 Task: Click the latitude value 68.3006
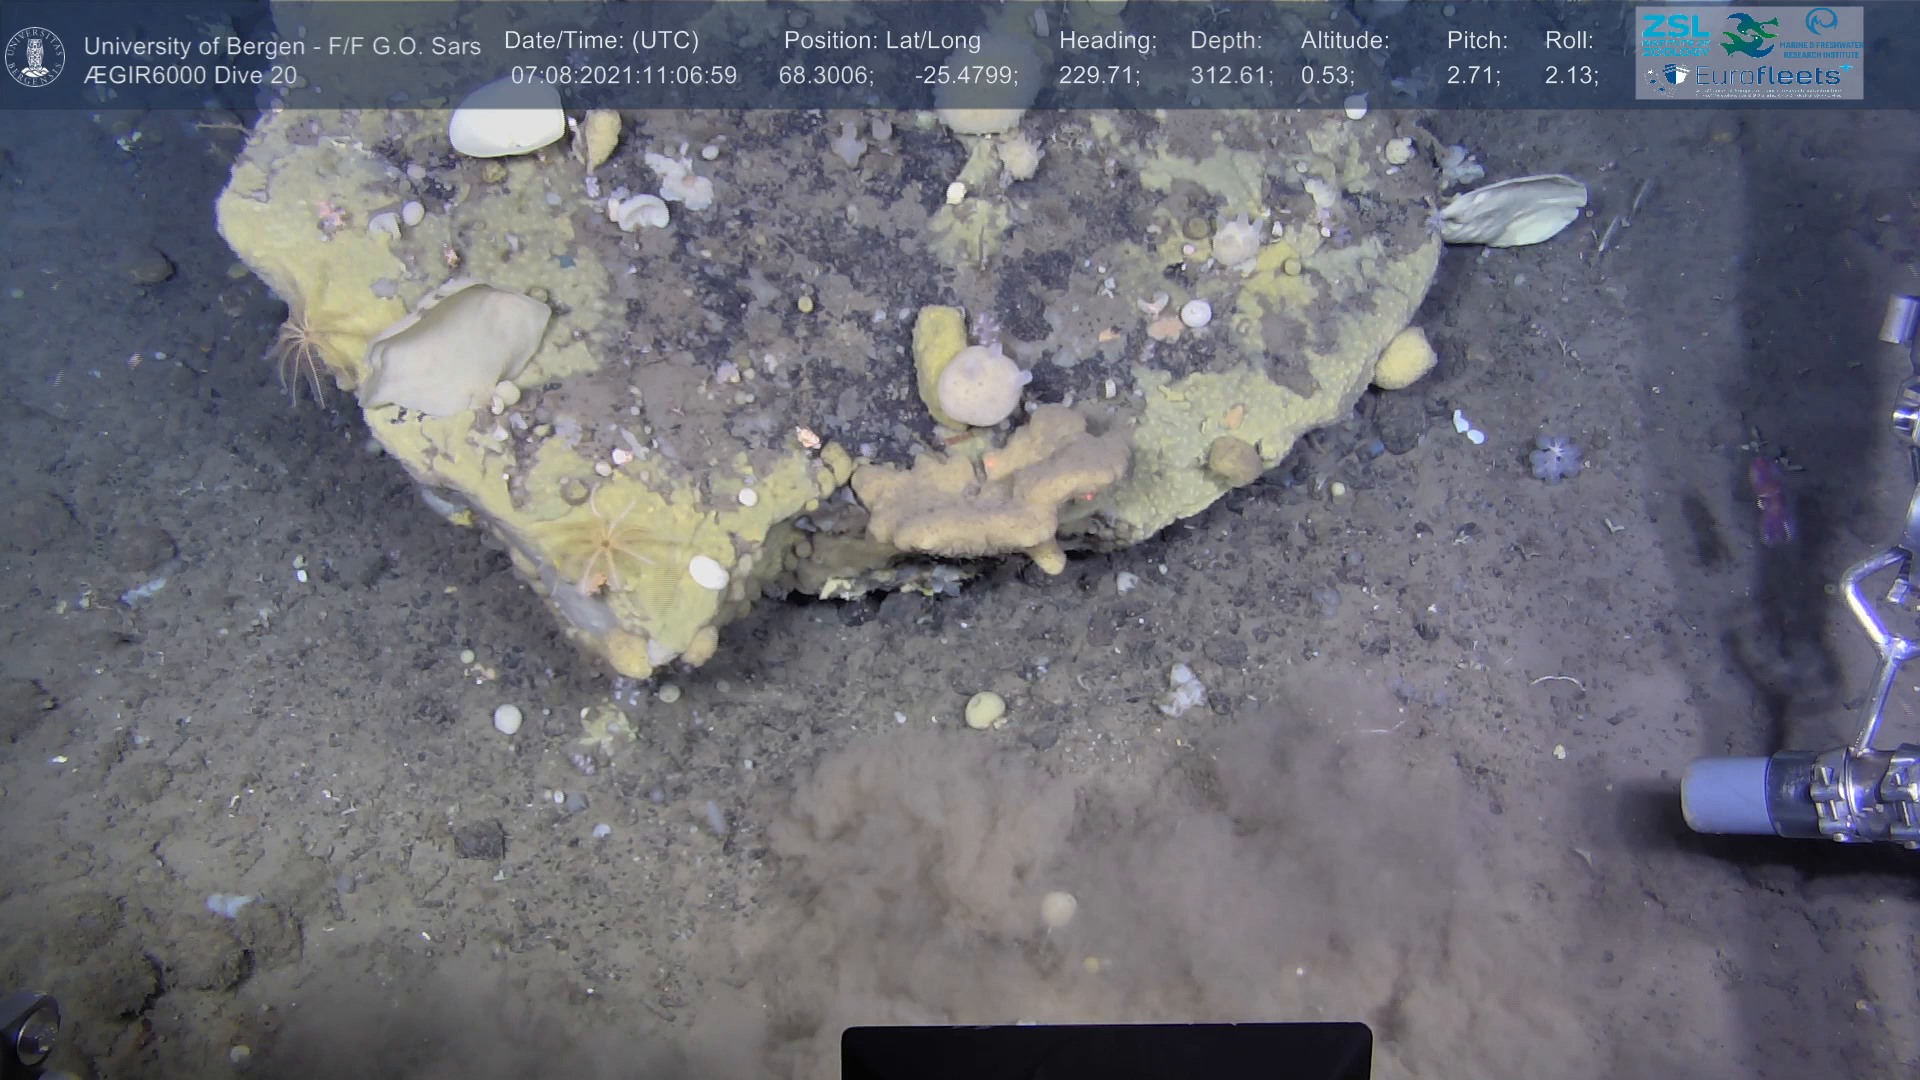(826, 76)
